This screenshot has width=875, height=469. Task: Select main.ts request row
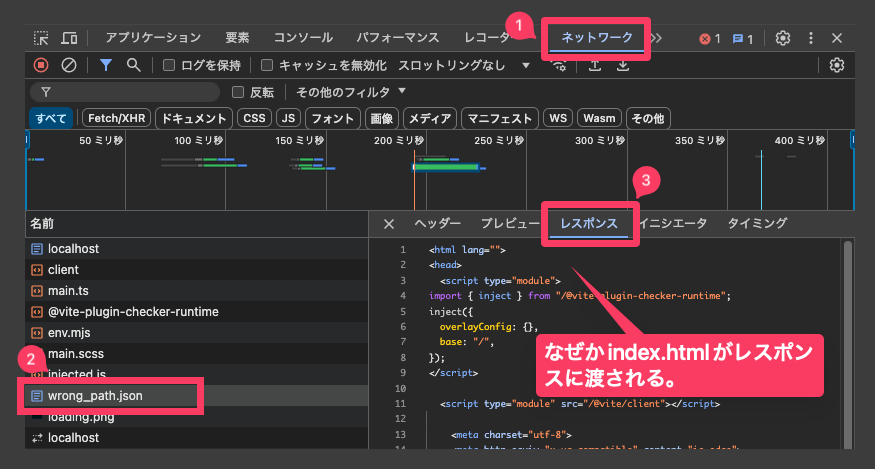point(196,291)
